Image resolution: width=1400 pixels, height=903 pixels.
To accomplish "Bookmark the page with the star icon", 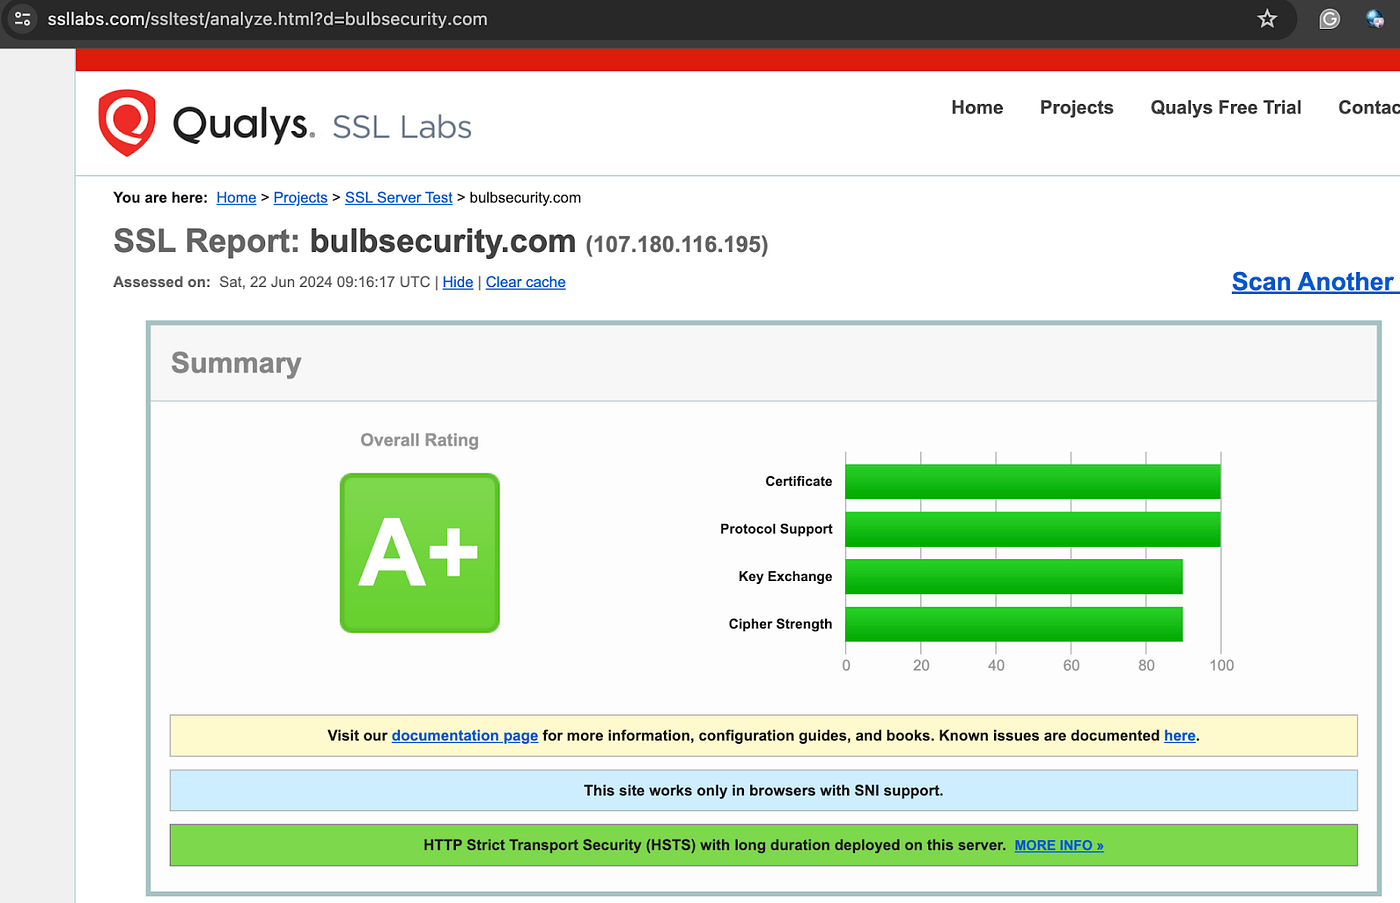I will click(1267, 18).
